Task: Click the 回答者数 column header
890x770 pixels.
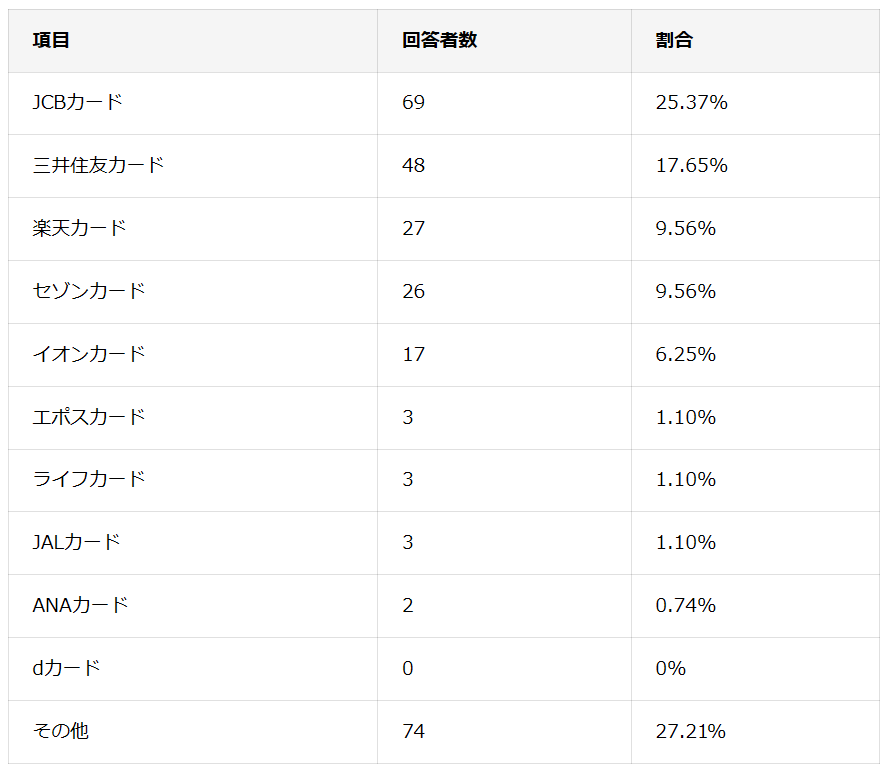Action: coord(439,41)
